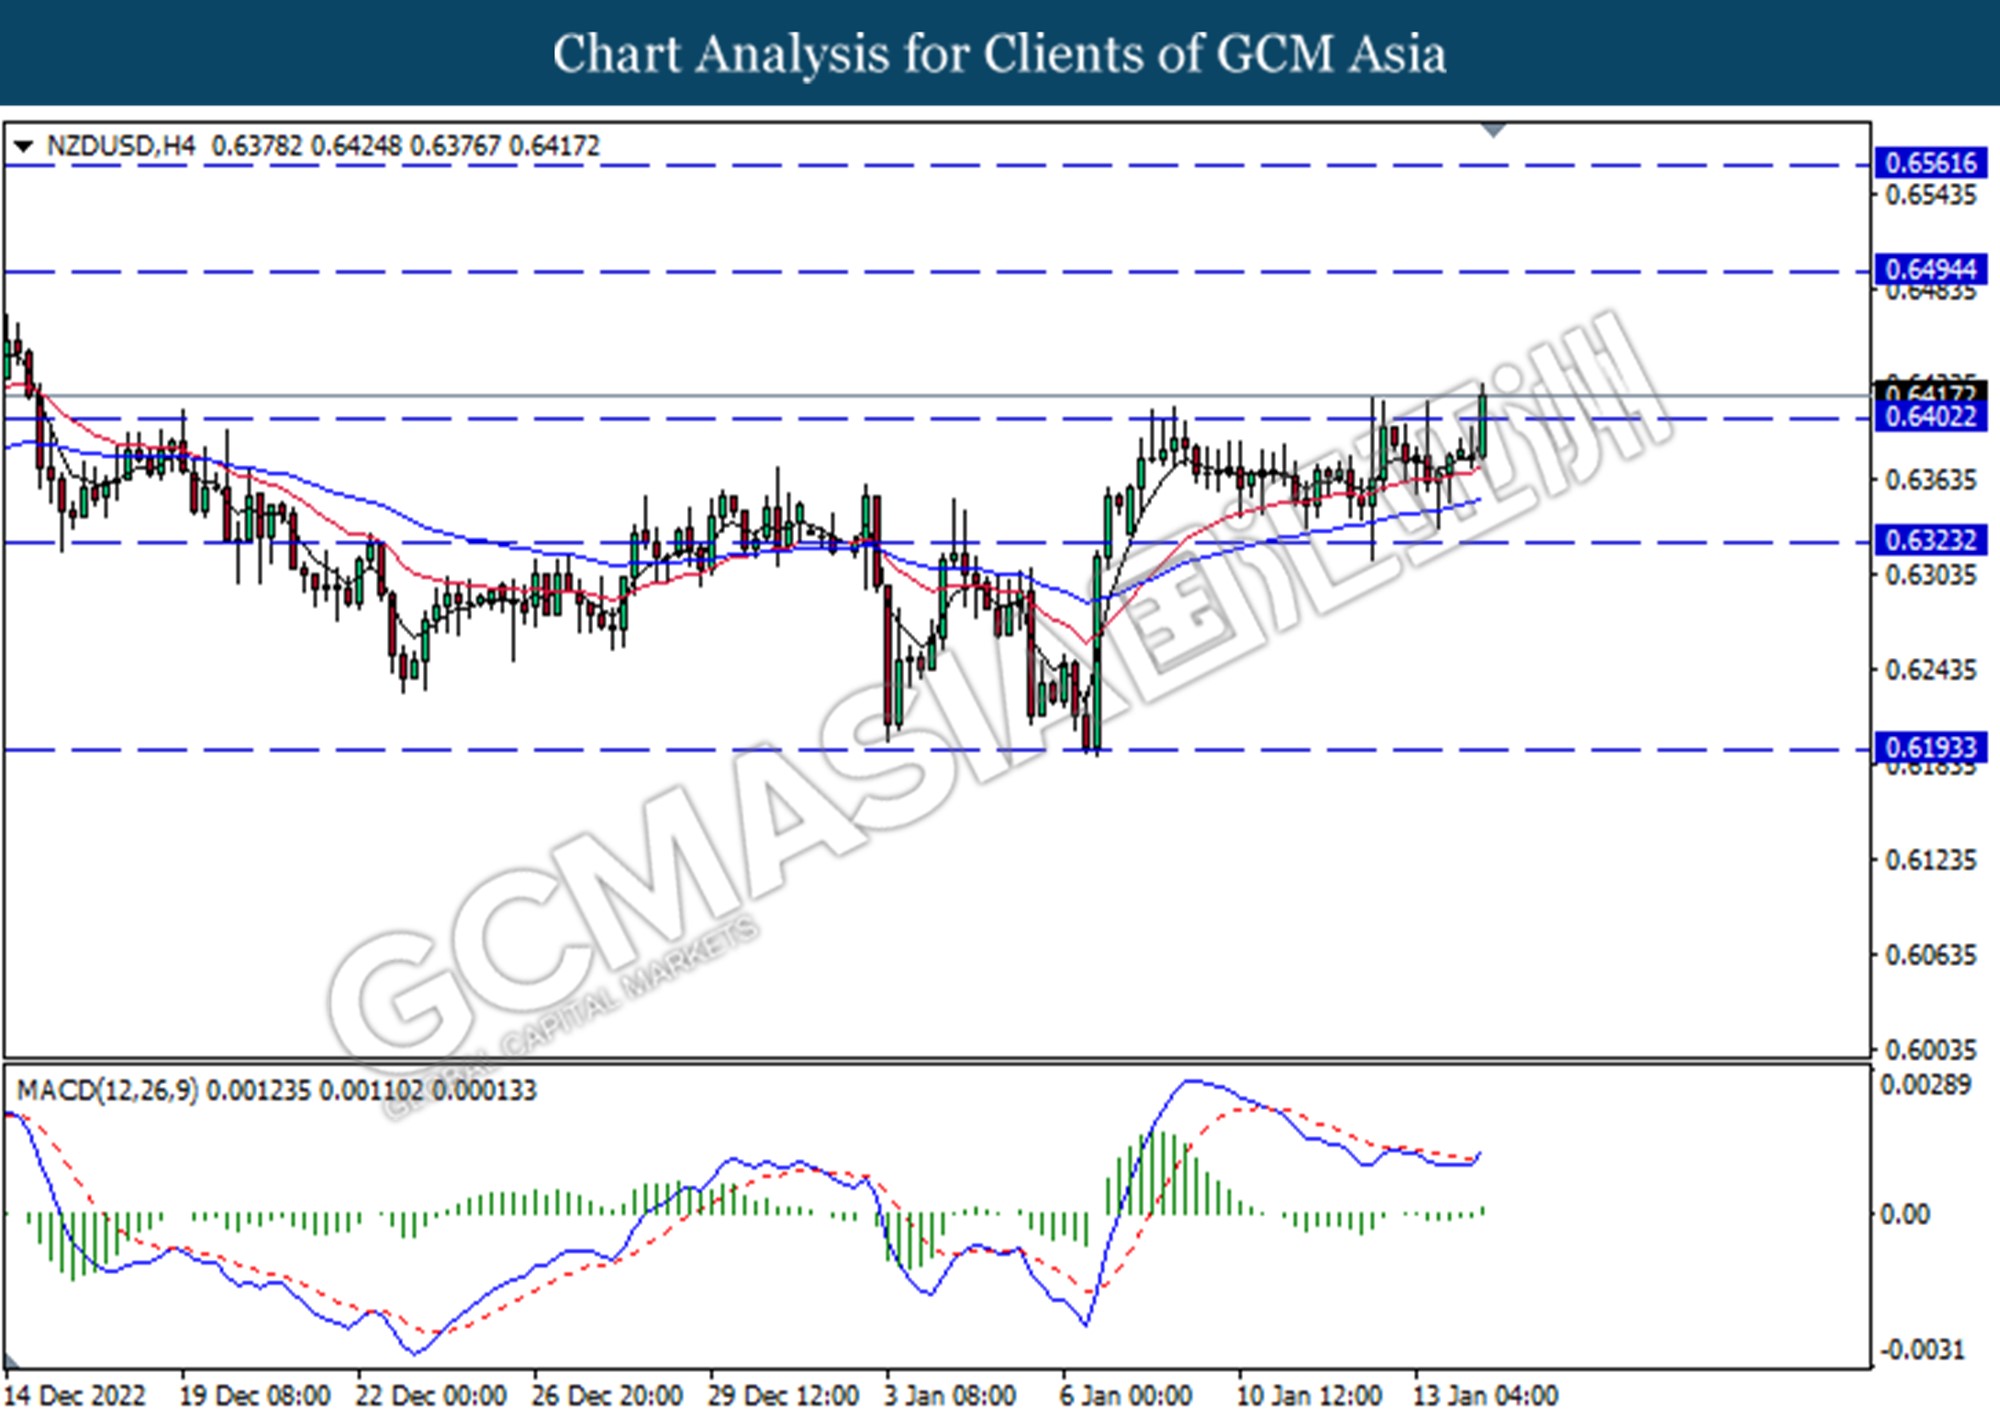The height and width of the screenshot is (1428, 2000).
Task: Select the 0.61933 price level label
Action: coord(1930,748)
